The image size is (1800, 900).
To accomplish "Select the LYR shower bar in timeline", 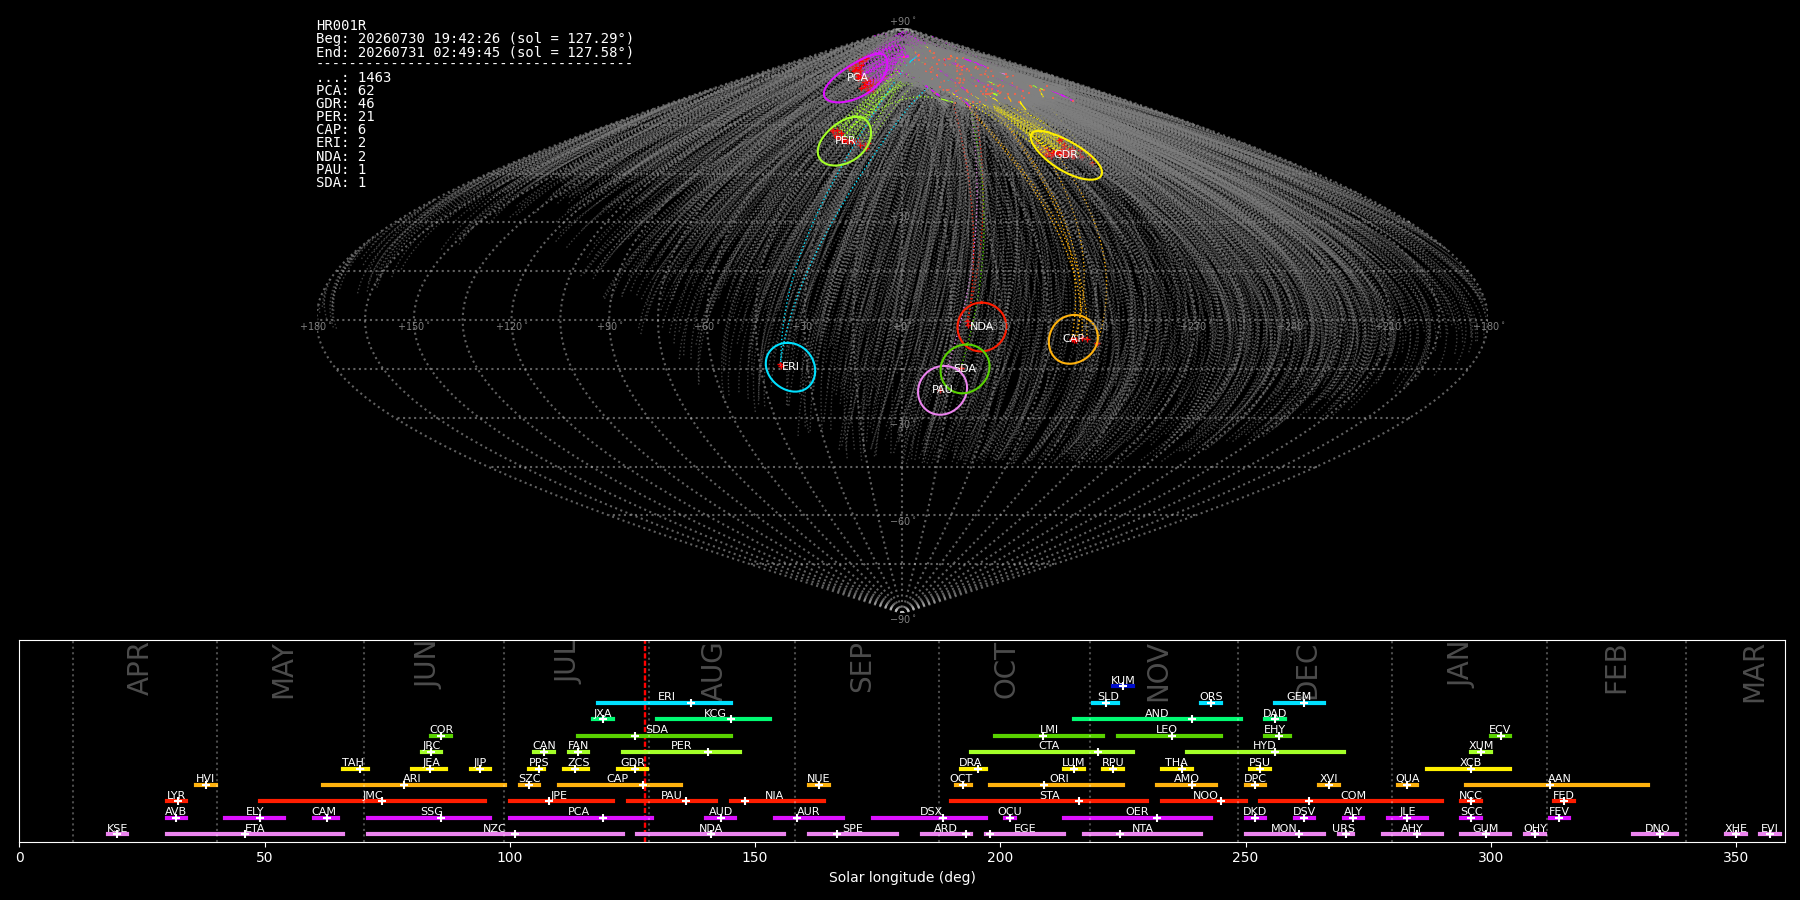I will point(176,801).
